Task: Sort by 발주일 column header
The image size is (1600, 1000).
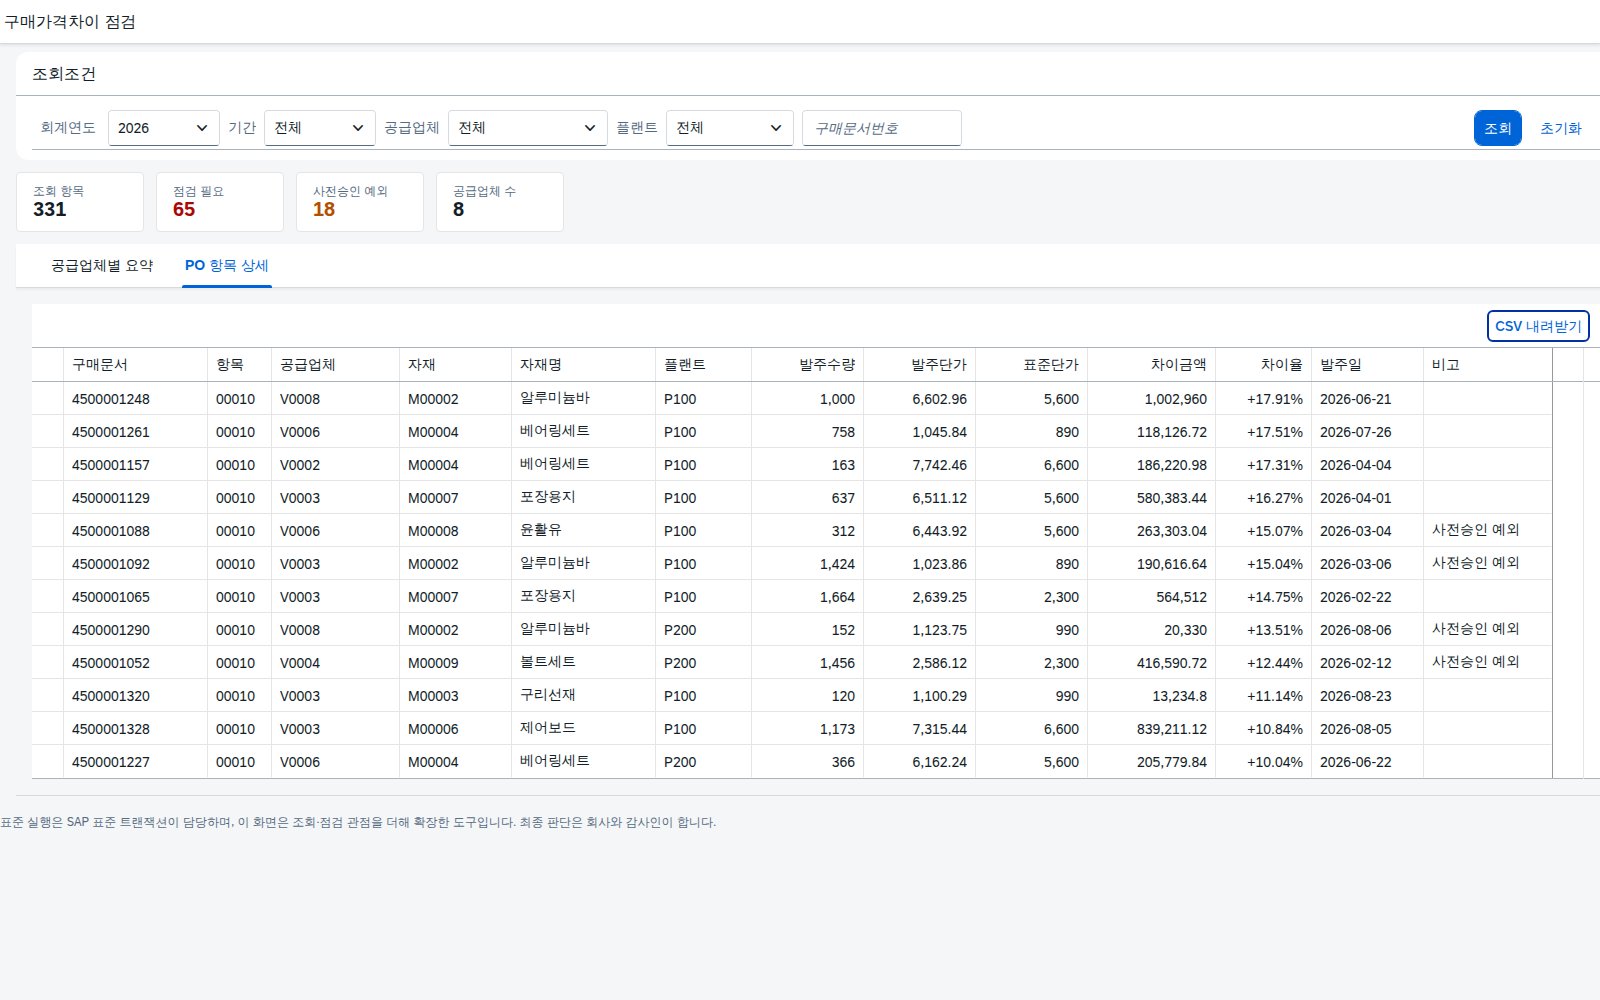Action: tap(1367, 365)
